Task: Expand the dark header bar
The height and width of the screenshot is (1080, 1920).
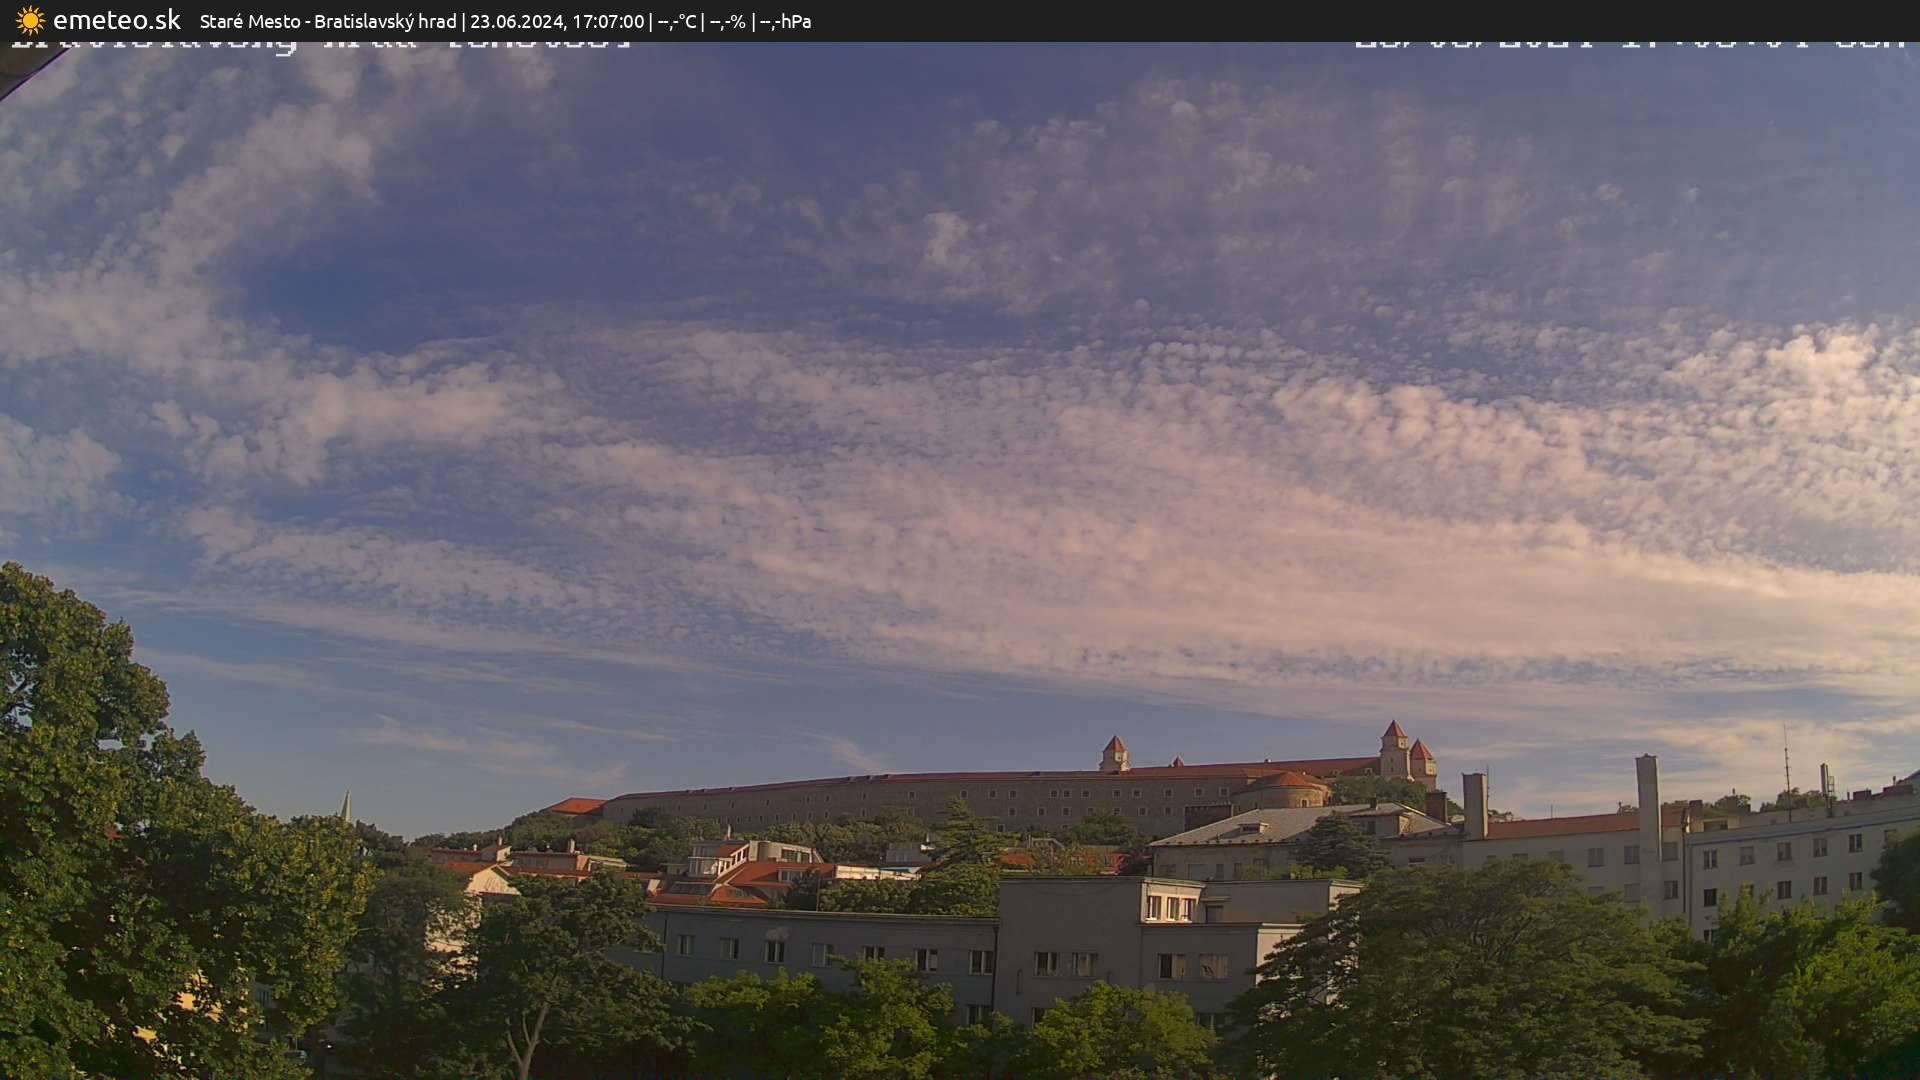Action: click(1200, 21)
